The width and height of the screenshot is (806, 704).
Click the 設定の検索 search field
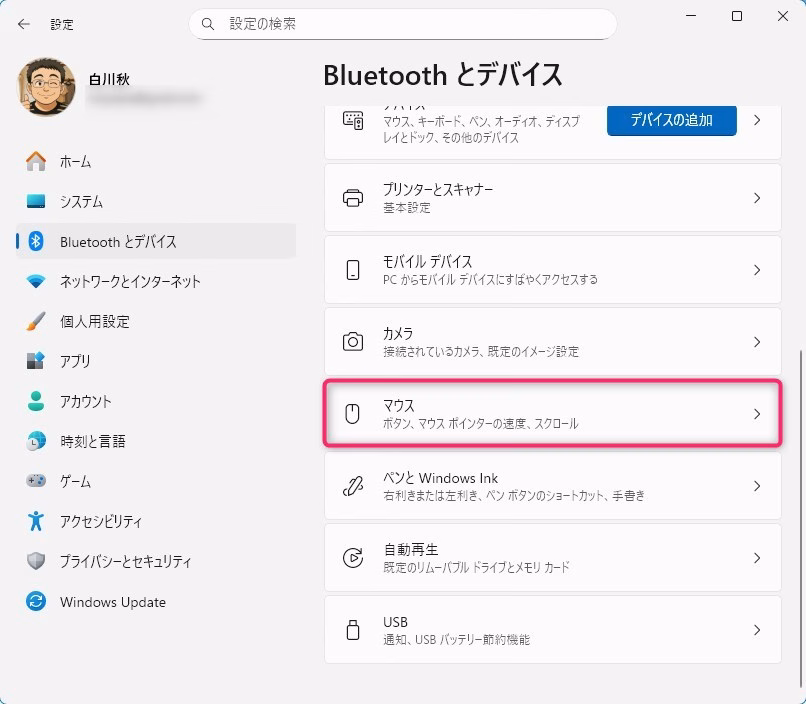click(410, 24)
